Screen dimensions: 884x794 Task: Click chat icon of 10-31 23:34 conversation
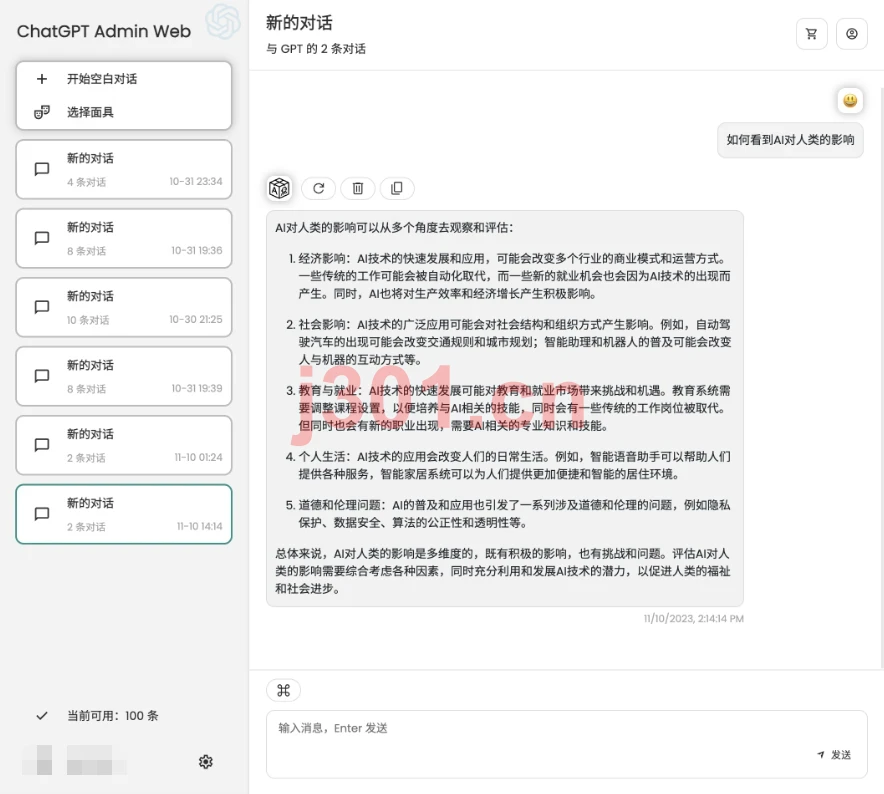click(42, 169)
